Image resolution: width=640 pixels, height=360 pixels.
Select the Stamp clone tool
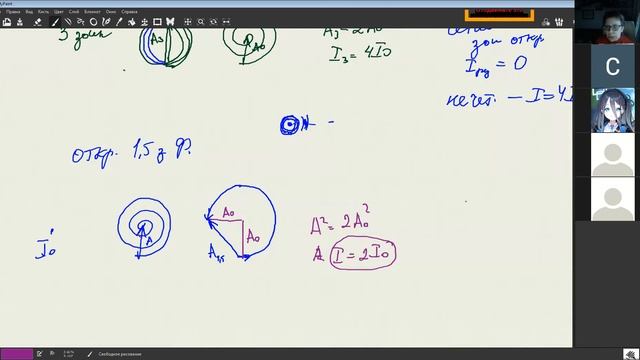tap(144, 22)
